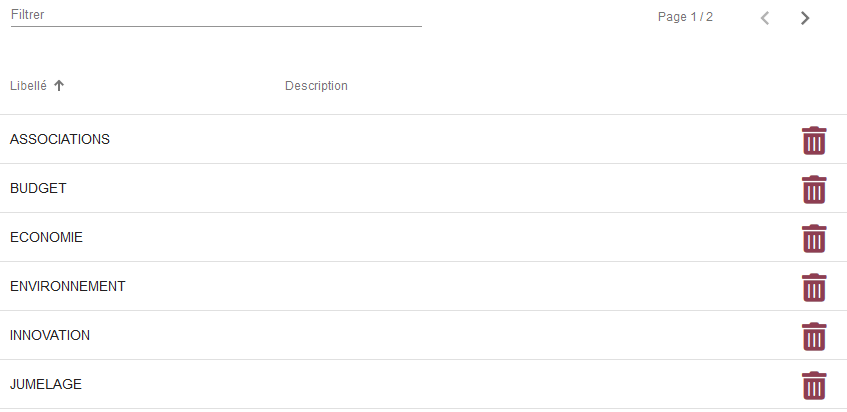Click the sort arrow next to Libellé
847x412 pixels.
click(x=59, y=86)
